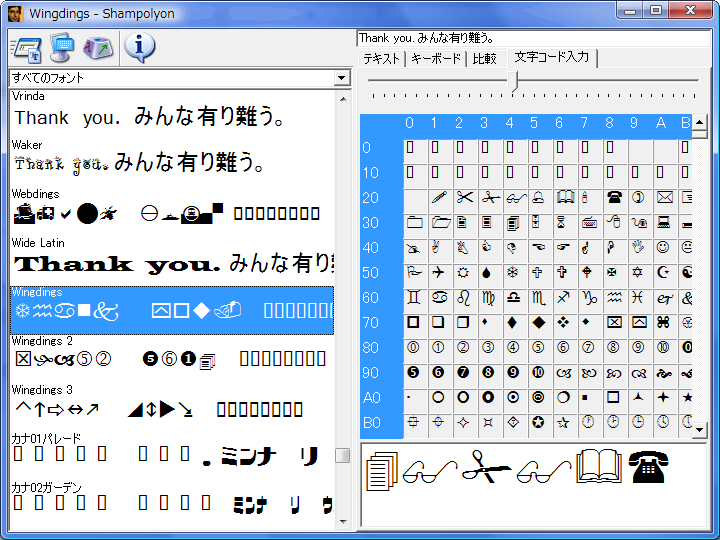The height and width of the screenshot is (540, 720).
Task: Select the highlighted Wingdings font entry
Action: [172, 310]
